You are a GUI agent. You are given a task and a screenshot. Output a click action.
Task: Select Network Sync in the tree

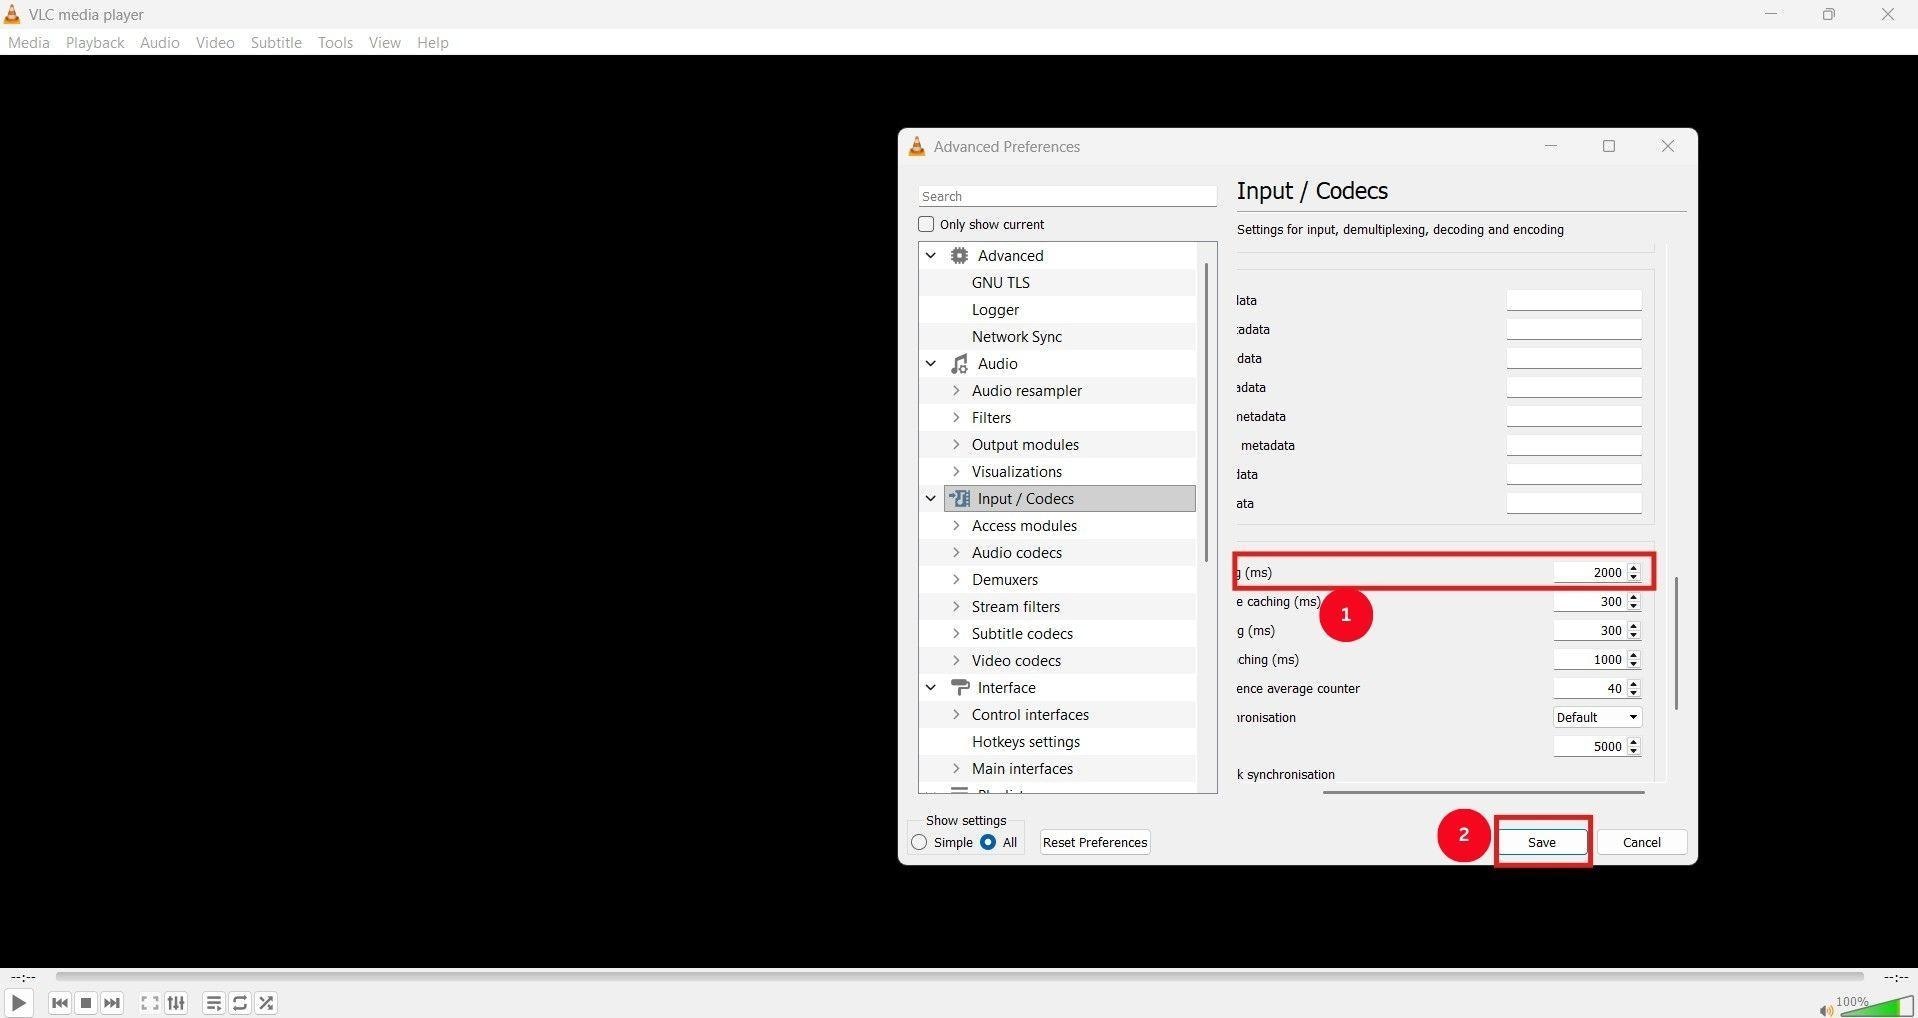1017,337
